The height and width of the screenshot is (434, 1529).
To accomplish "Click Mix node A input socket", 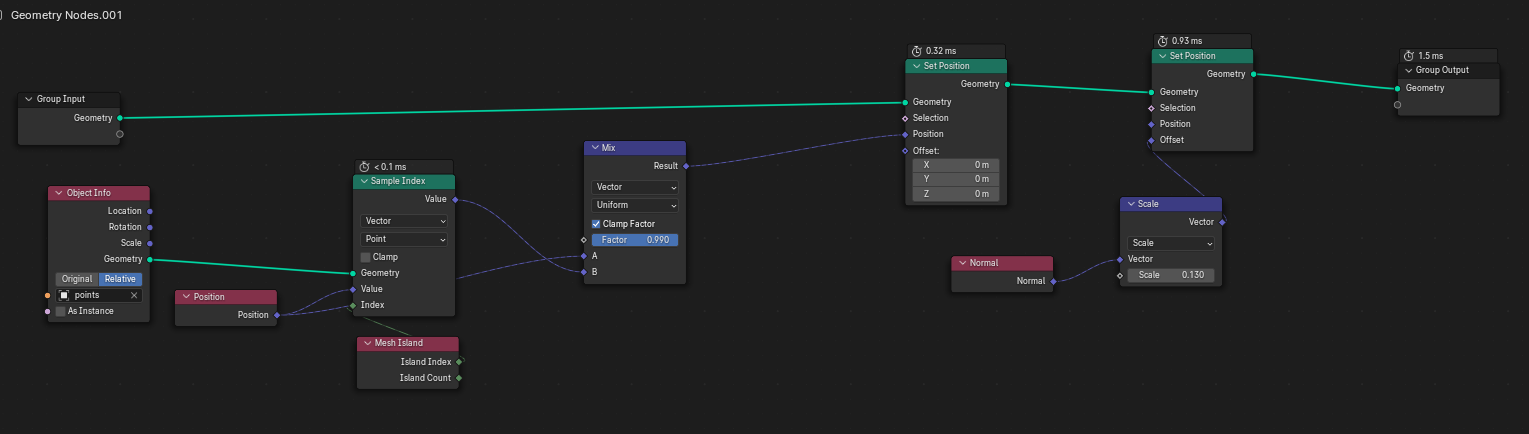I will tap(584, 256).
